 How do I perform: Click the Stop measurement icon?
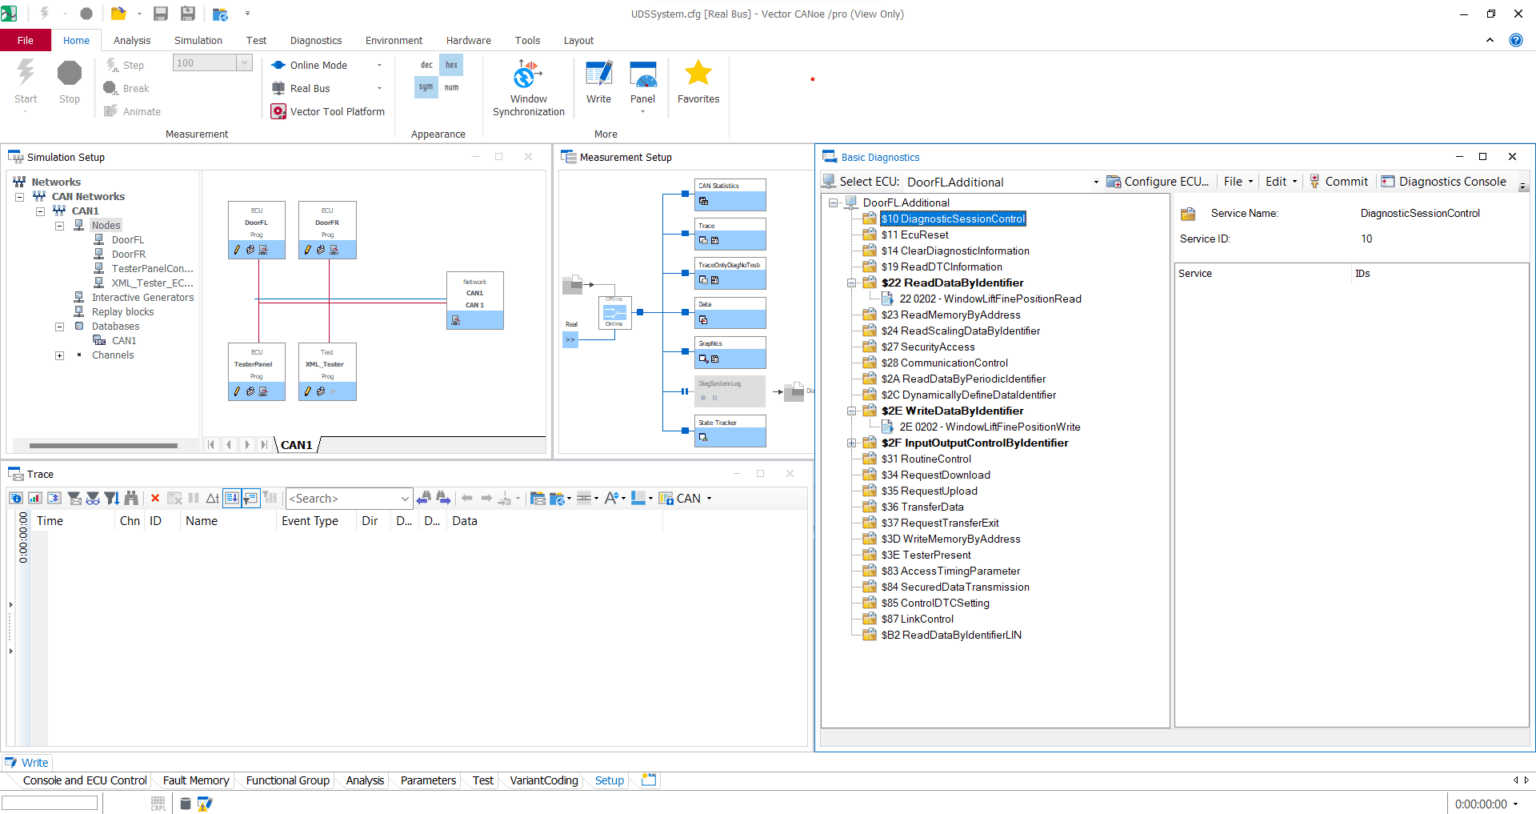[69, 72]
